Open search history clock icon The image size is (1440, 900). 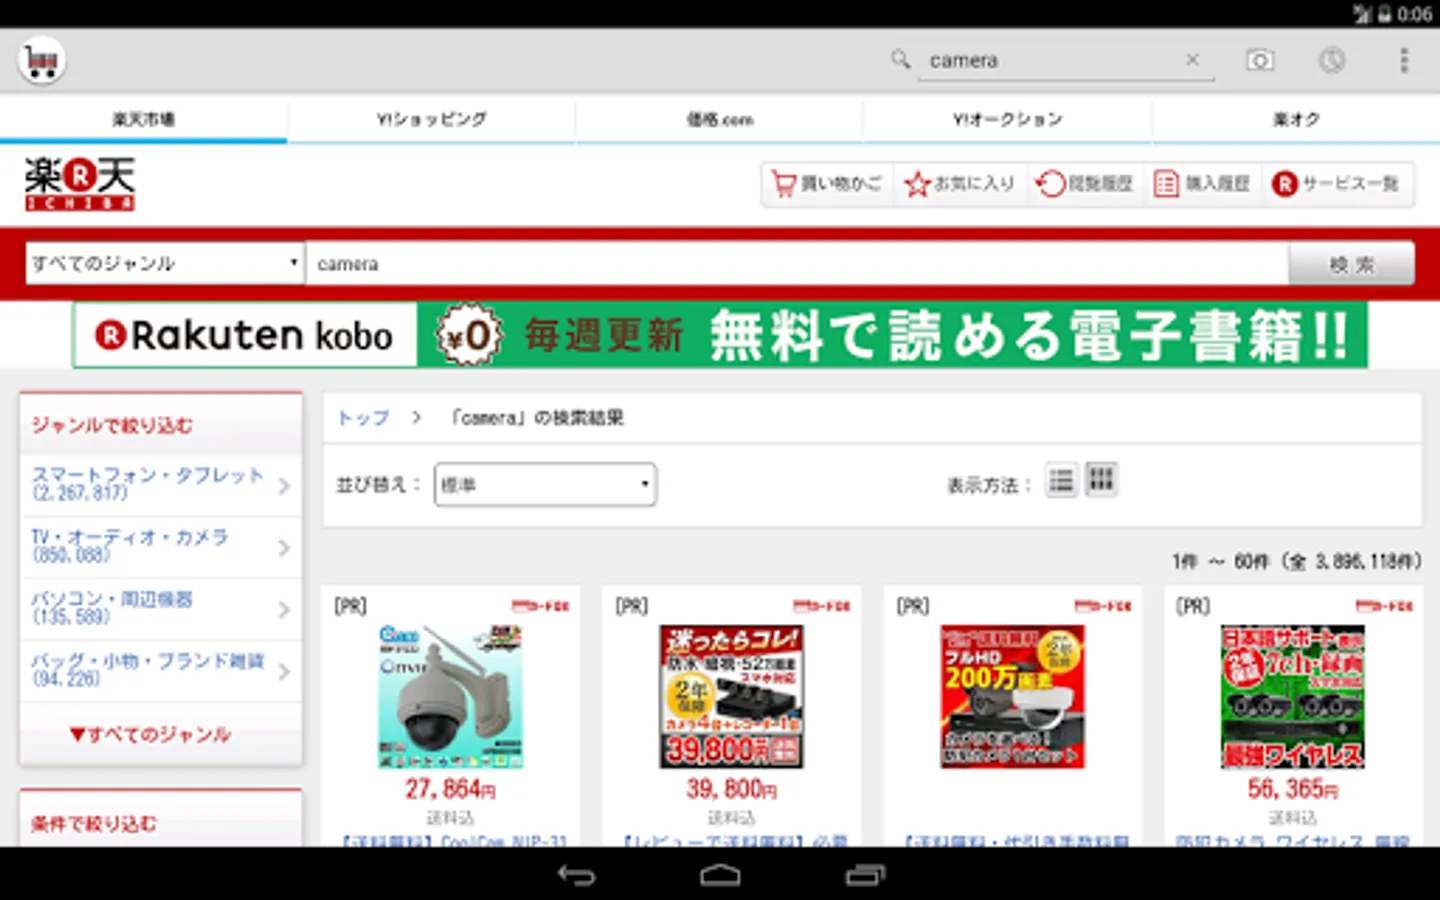(x=1331, y=60)
